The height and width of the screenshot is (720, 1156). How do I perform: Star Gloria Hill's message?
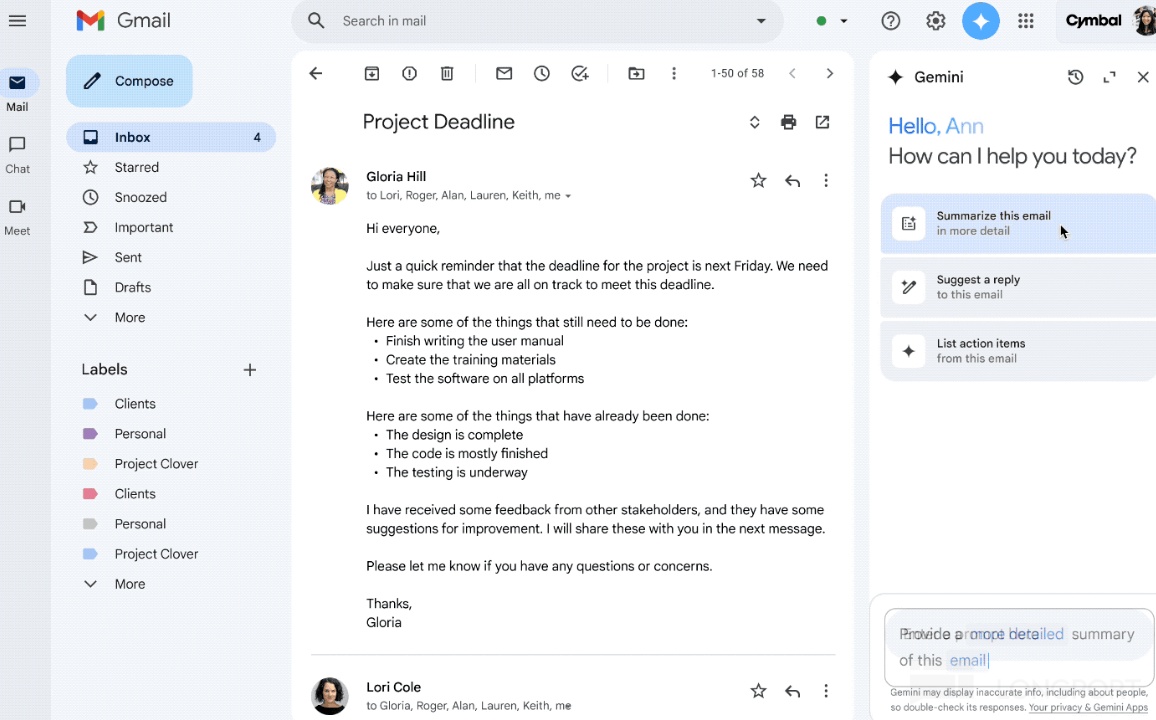click(758, 181)
